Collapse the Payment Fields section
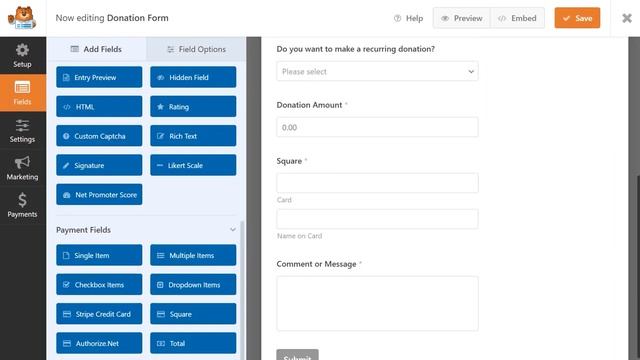 (x=233, y=230)
